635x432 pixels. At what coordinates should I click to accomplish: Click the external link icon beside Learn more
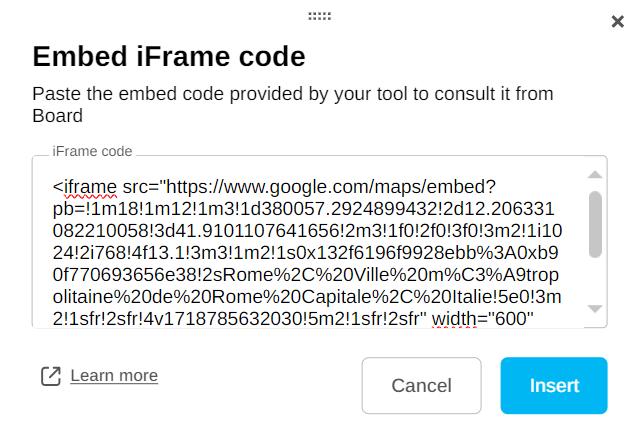click(50, 376)
